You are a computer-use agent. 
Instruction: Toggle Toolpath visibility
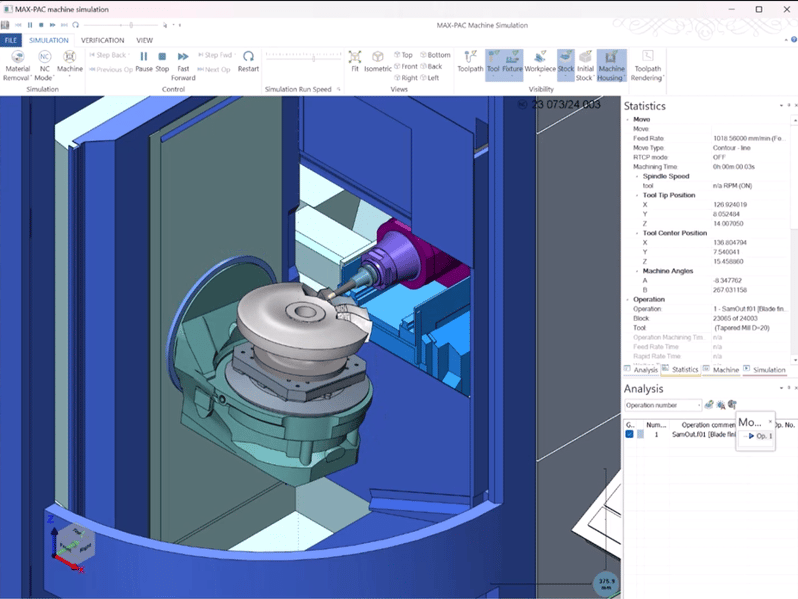pyautogui.click(x=470, y=62)
